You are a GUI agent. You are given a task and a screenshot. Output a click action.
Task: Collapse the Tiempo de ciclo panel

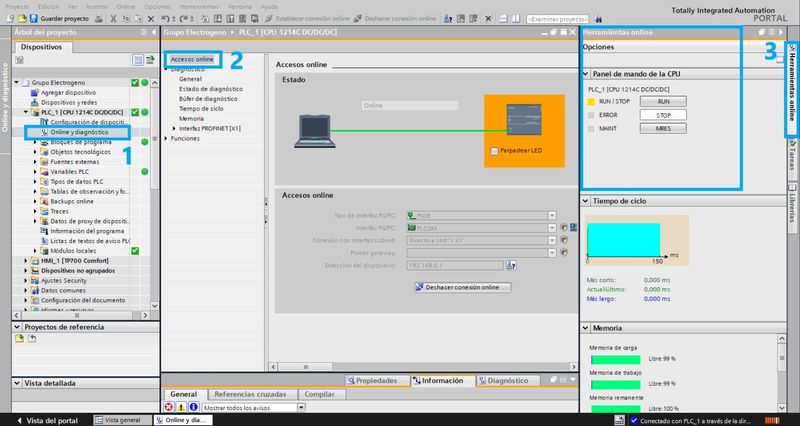pyautogui.click(x=587, y=201)
